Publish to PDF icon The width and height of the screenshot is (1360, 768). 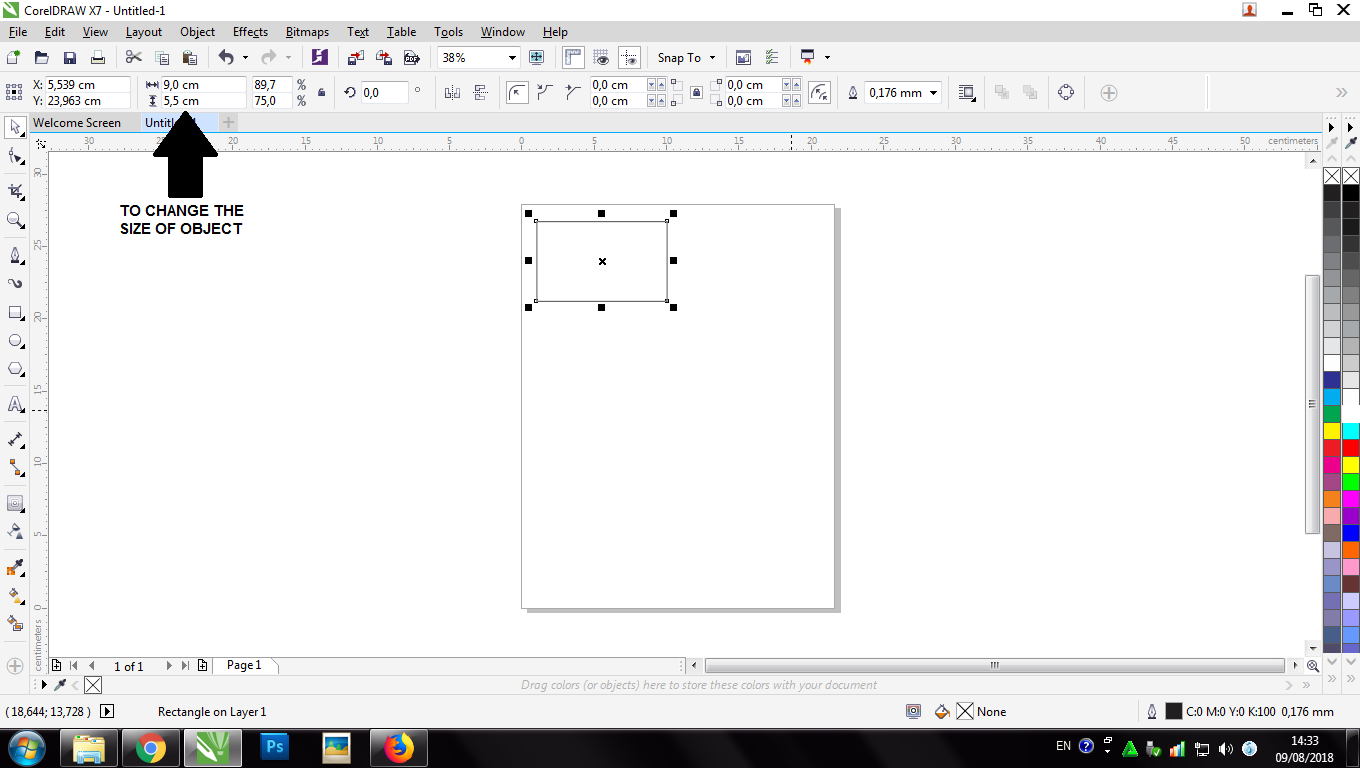click(411, 58)
